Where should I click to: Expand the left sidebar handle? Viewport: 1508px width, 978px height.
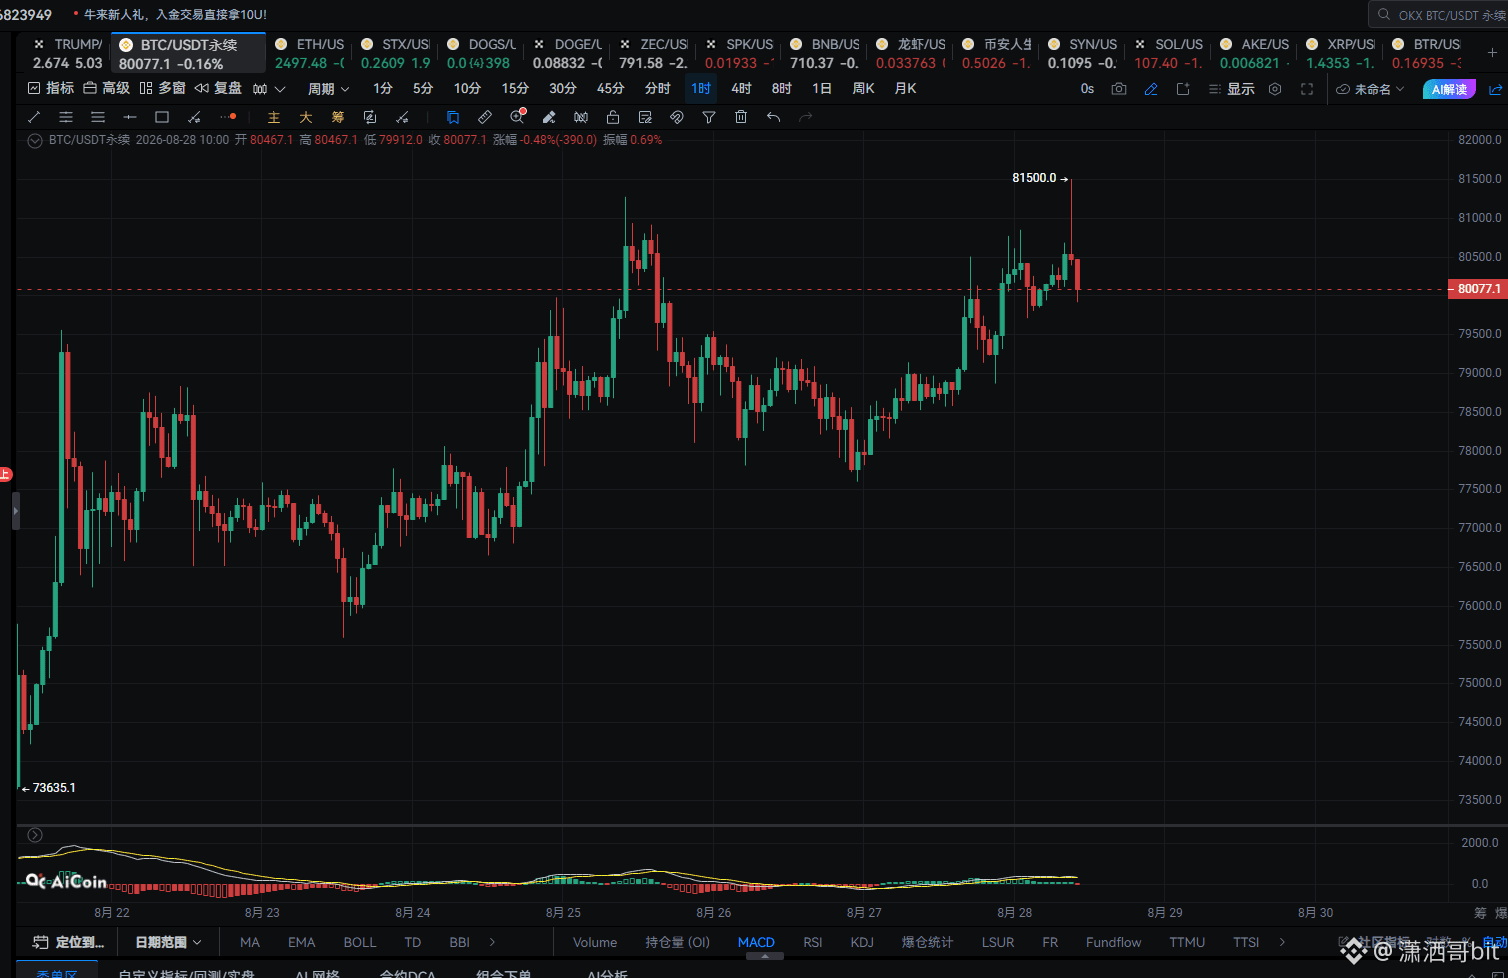[15, 510]
